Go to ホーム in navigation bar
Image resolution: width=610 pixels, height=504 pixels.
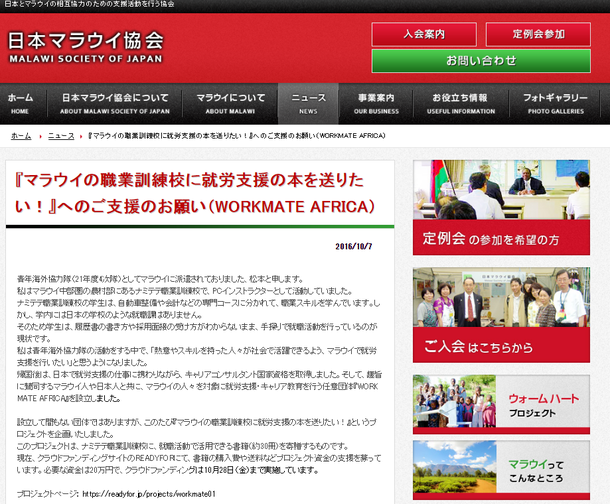[x=20, y=102]
